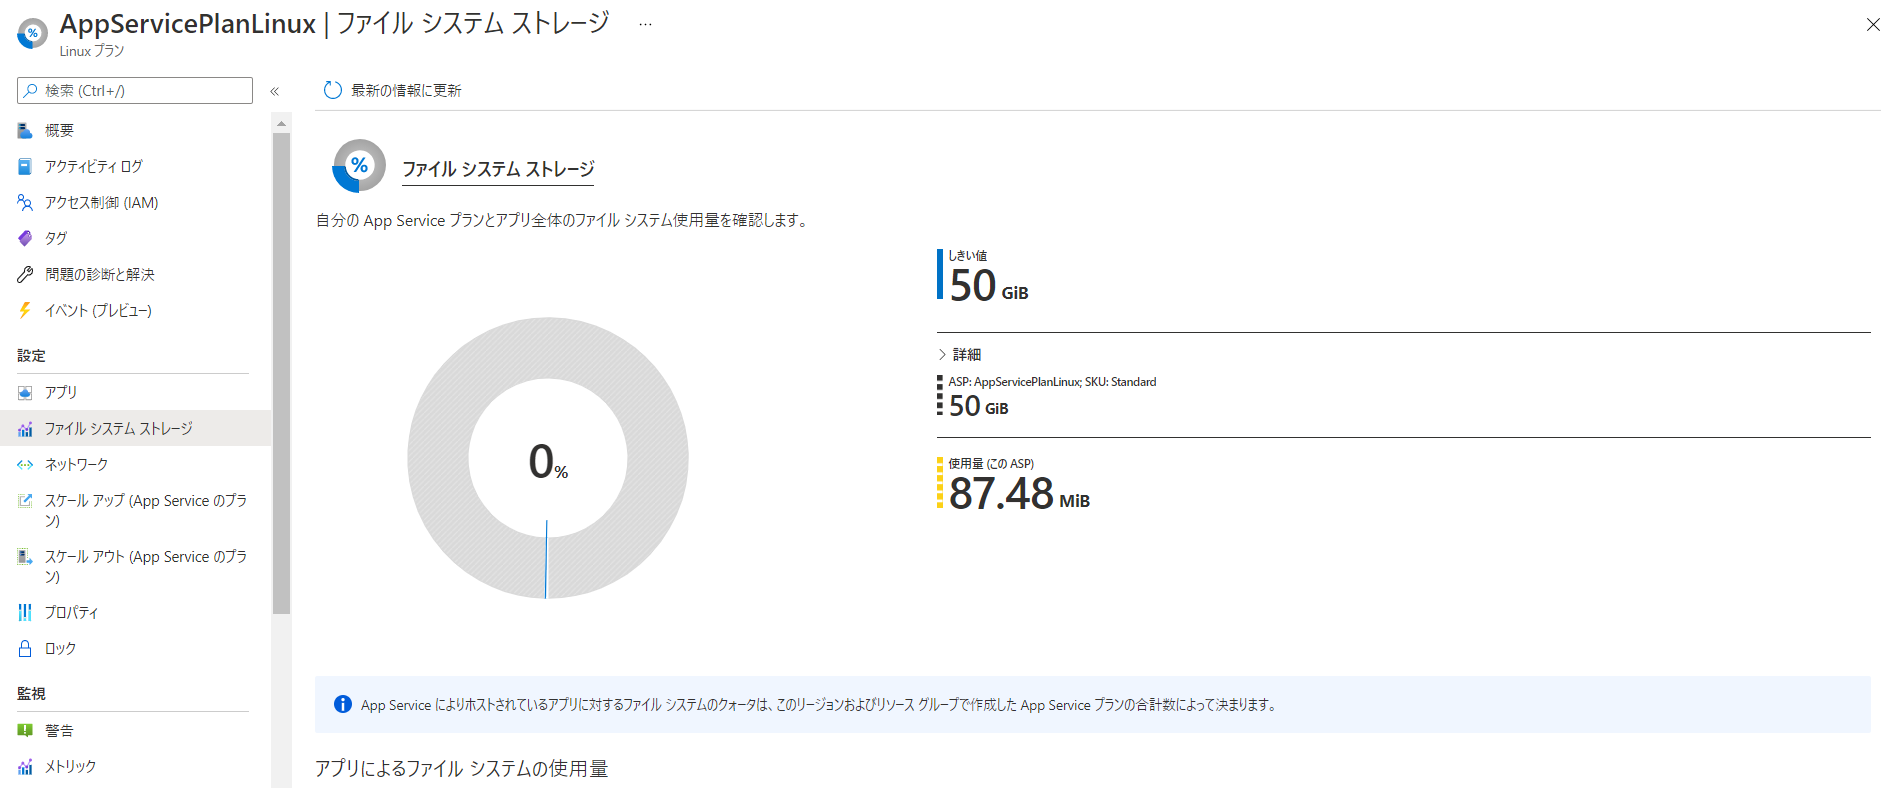Open メトリック under 監視
The width and height of the screenshot is (1881, 788).
(70, 766)
